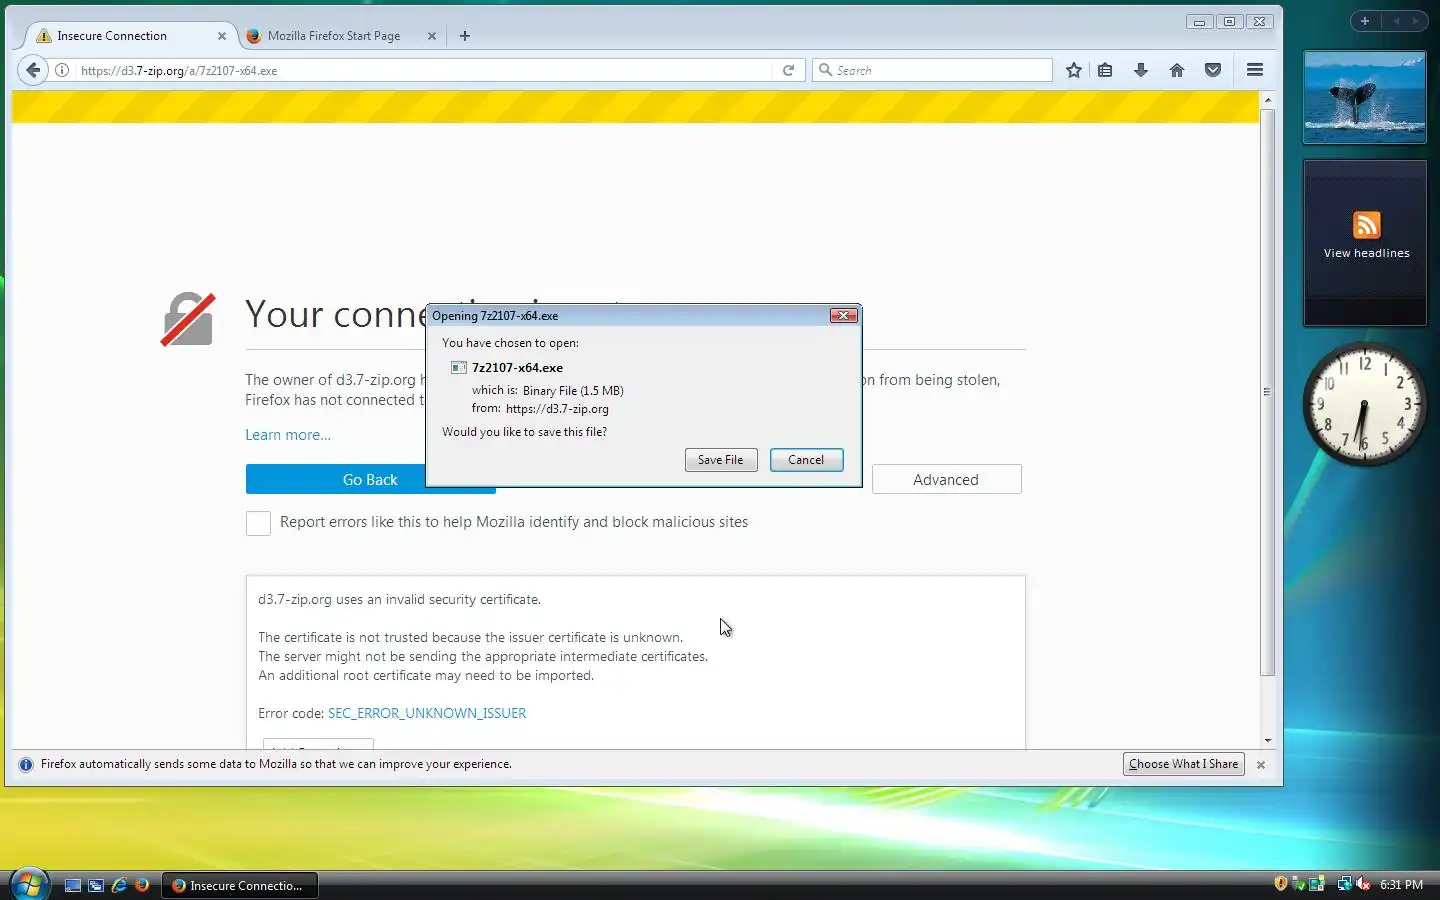1440x900 pixels.
Task: Click the vertical scrollbar thumb
Action: (x=1268, y=392)
